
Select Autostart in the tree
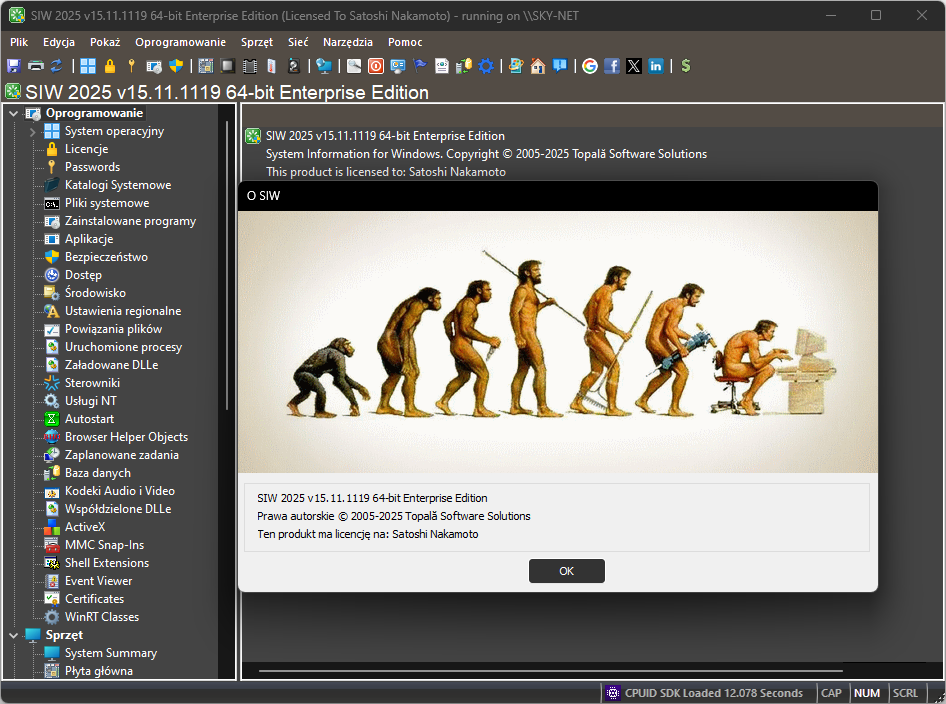pyautogui.click(x=89, y=419)
